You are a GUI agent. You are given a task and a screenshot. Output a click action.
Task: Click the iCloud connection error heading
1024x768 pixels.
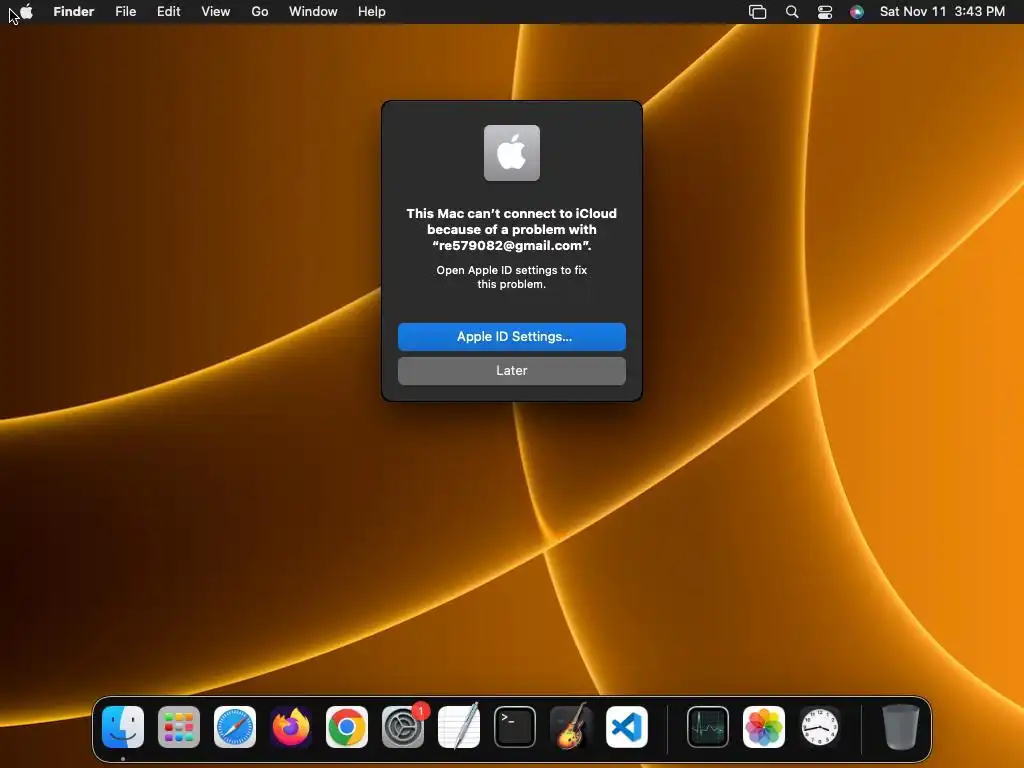click(512, 229)
